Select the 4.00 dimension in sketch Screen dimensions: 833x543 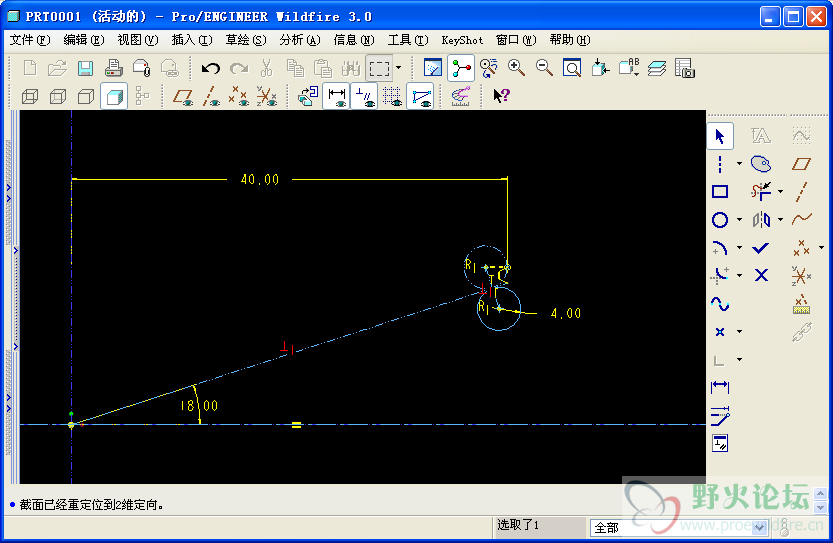tap(565, 313)
